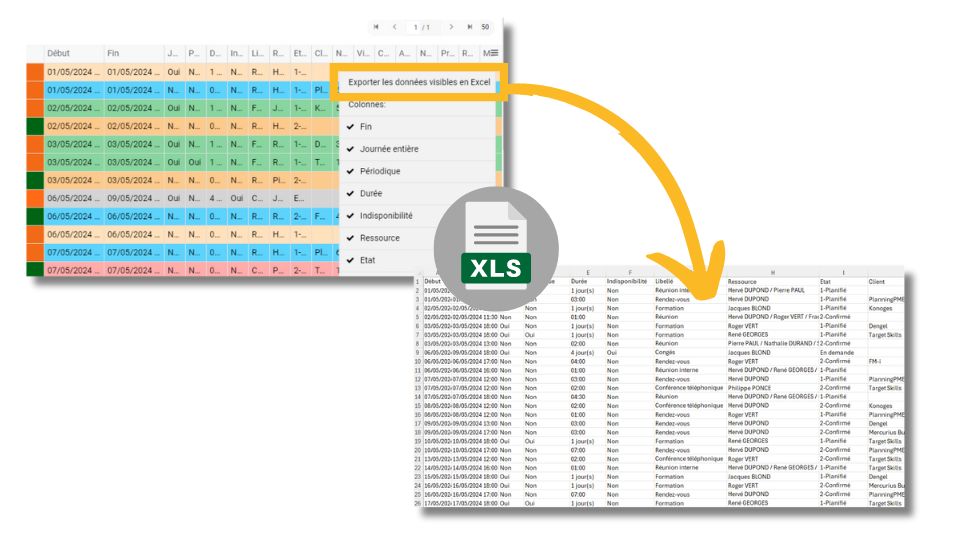Click the In... grid column header

click(x=236, y=53)
